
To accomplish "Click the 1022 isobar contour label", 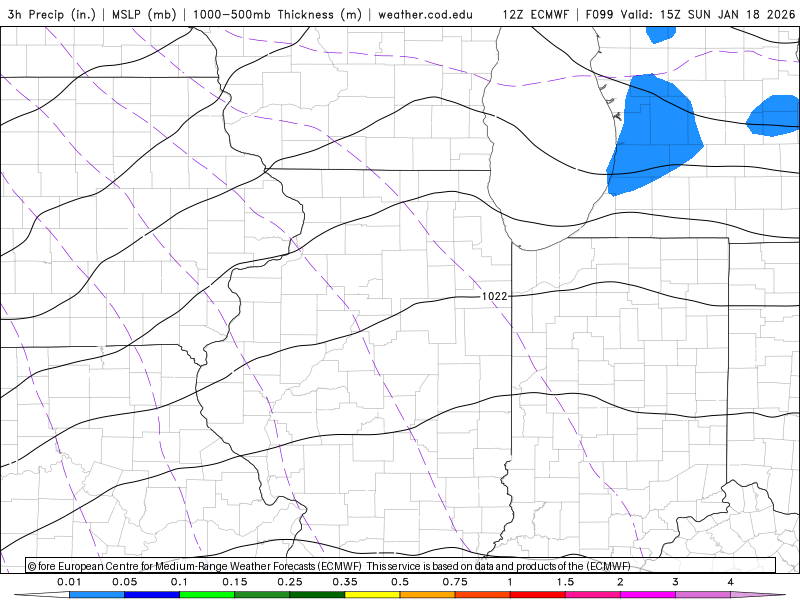I will click(x=494, y=296).
